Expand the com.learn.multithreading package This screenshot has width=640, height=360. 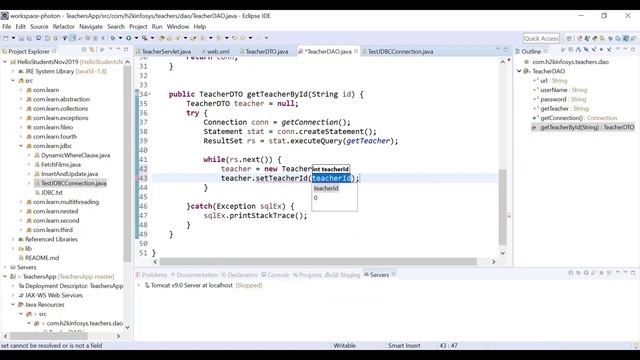[x=21, y=202]
